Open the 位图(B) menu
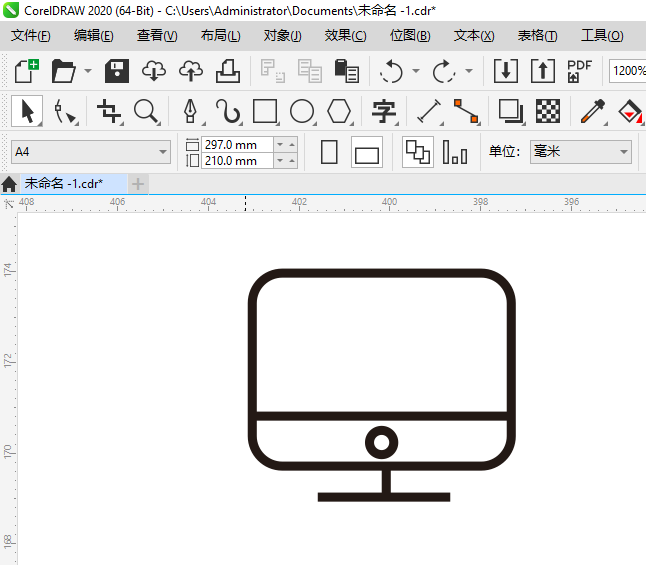 (x=410, y=35)
